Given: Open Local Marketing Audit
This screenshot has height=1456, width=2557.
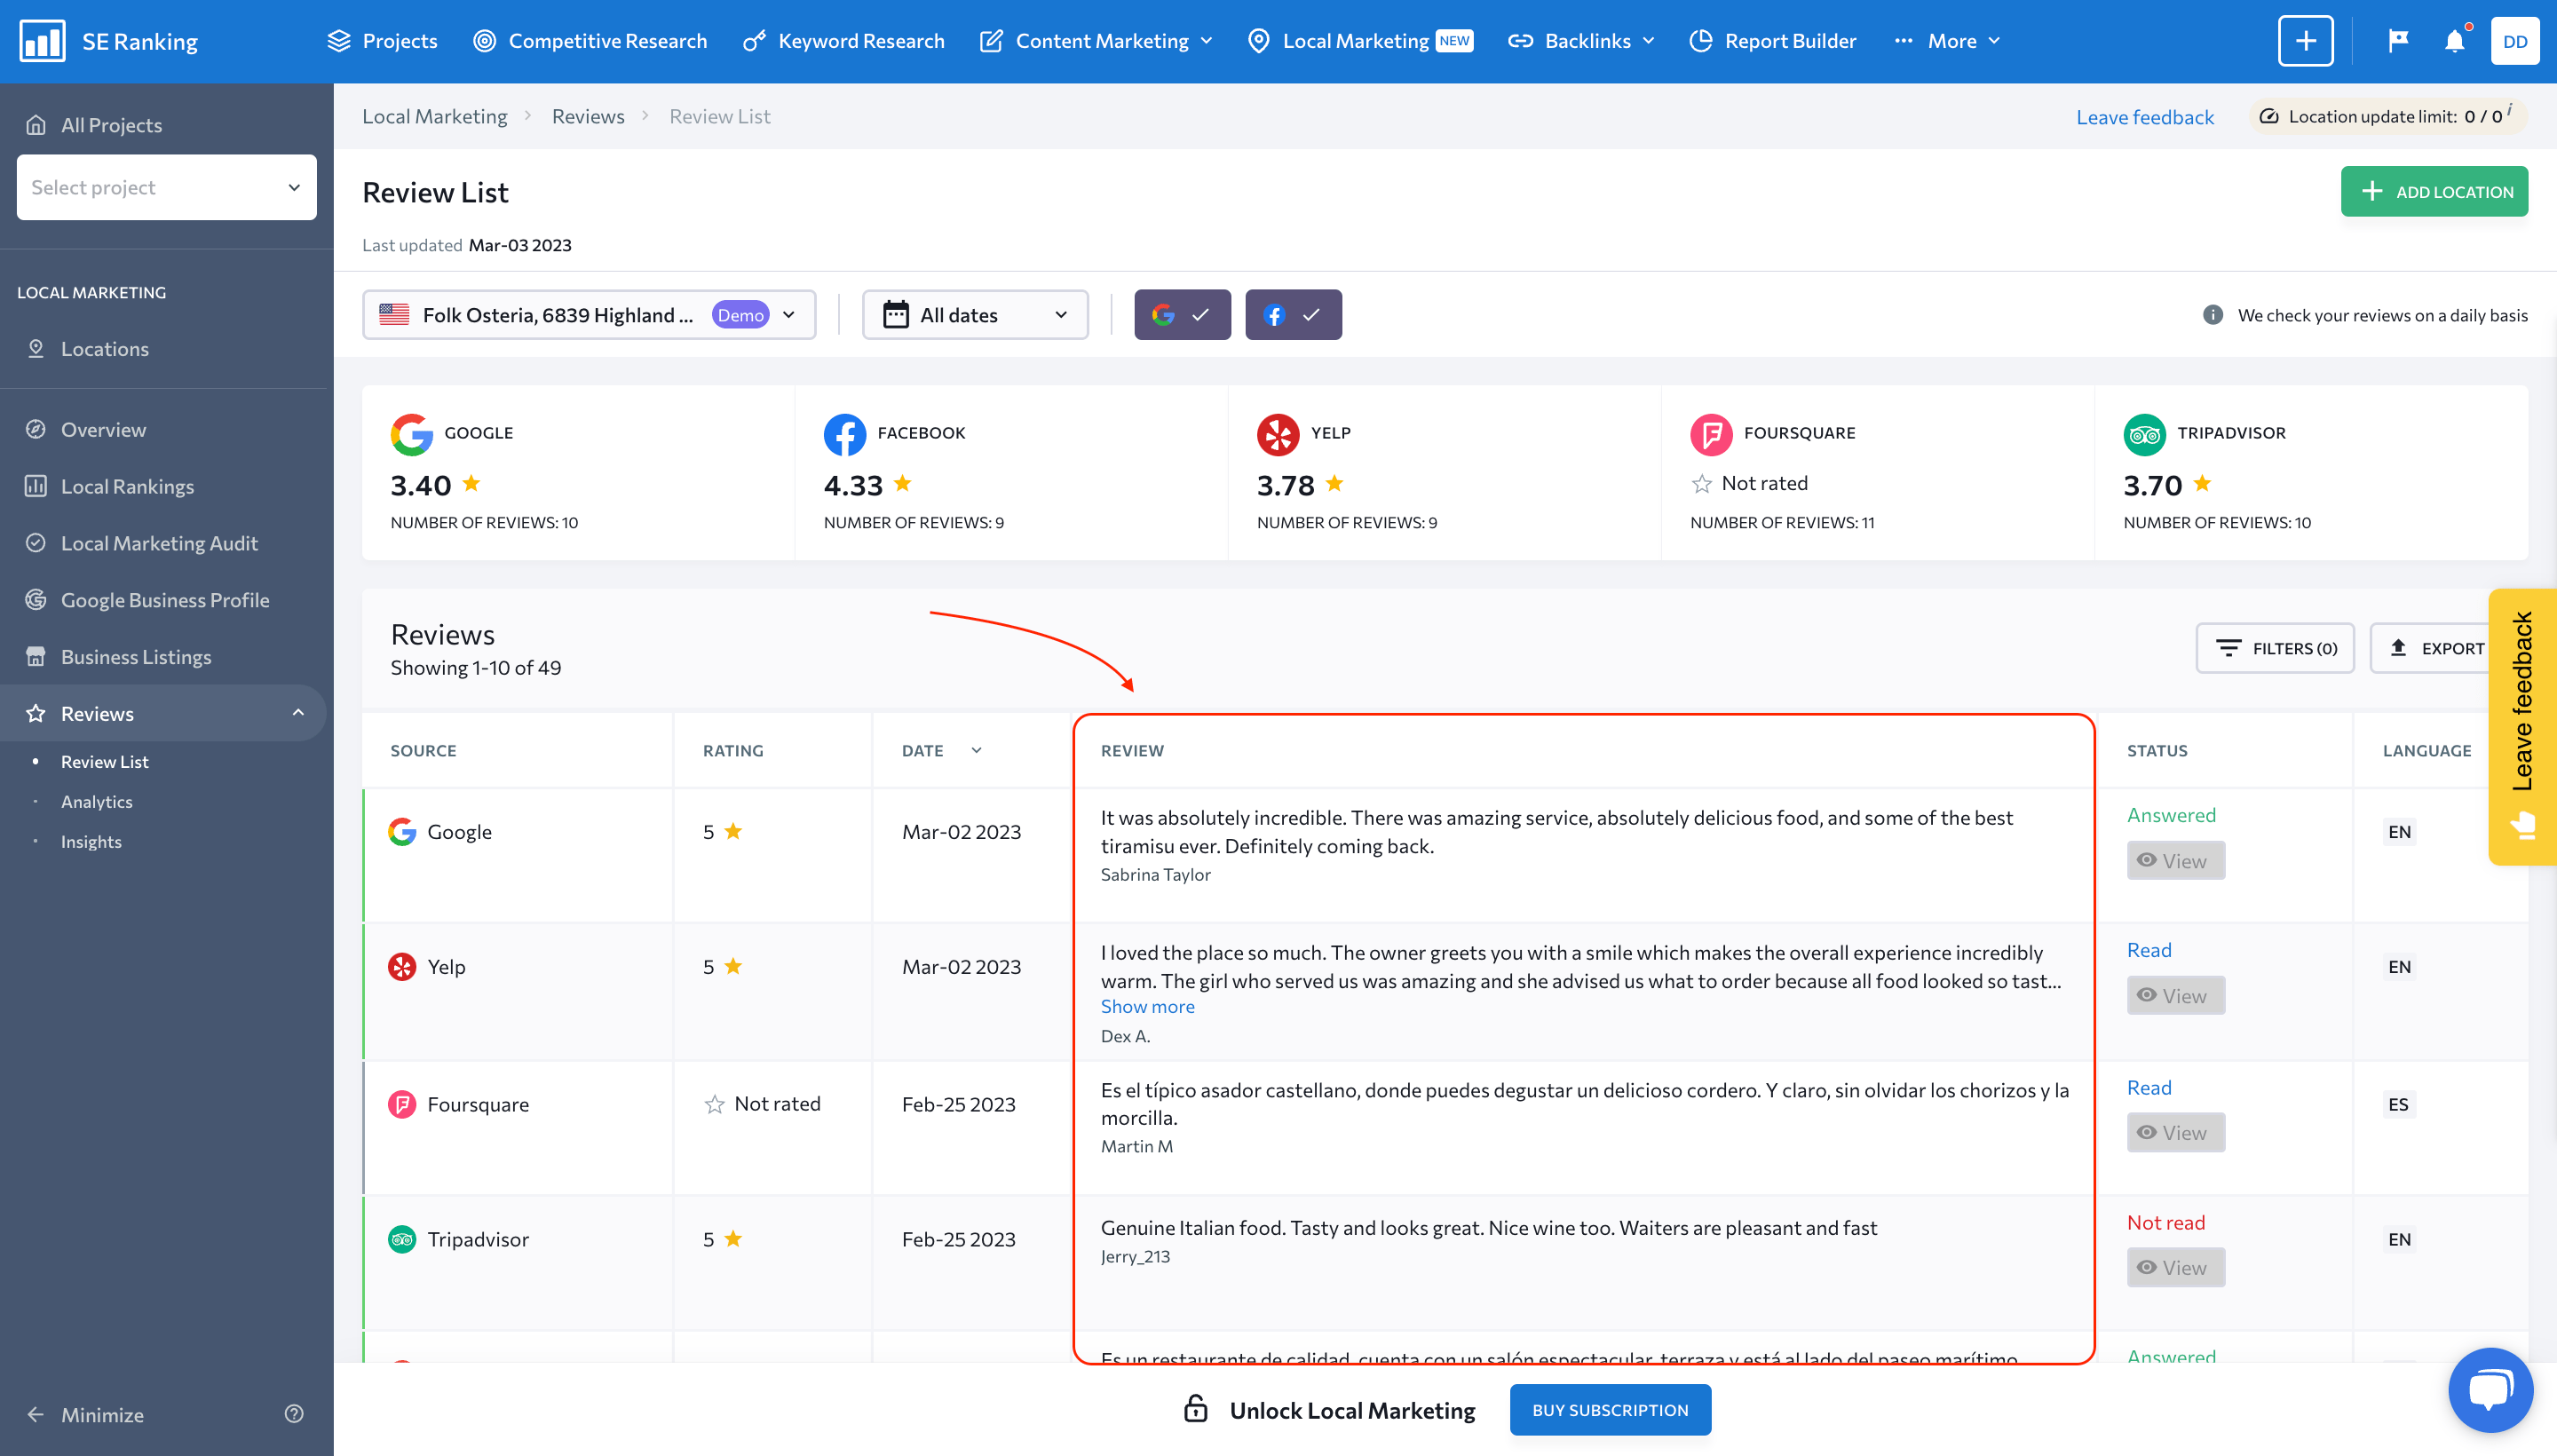Looking at the screenshot, I should pyautogui.click(x=159, y=544).
